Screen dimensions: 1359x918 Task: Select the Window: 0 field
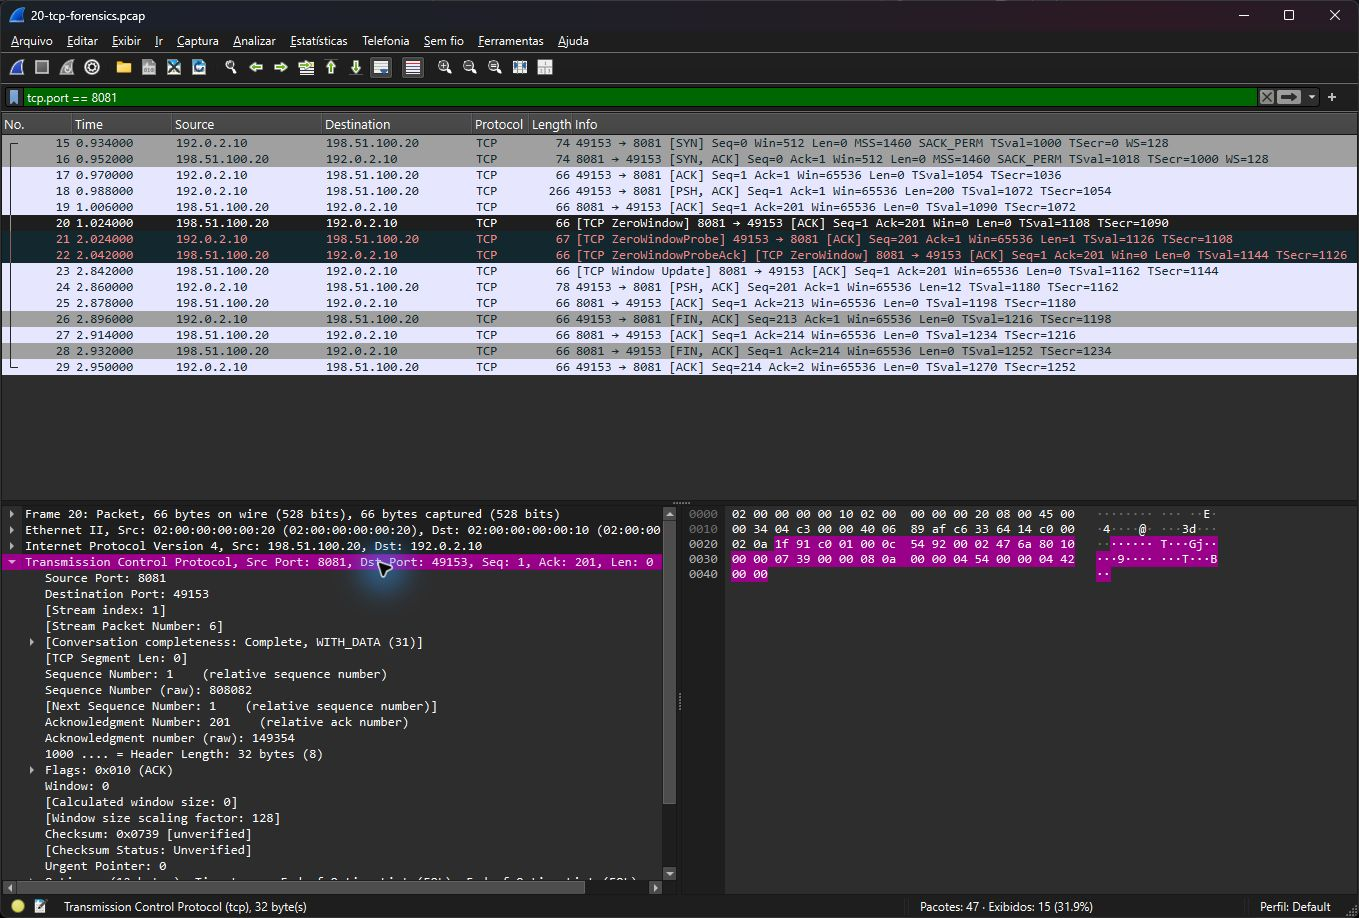(77, 786)
